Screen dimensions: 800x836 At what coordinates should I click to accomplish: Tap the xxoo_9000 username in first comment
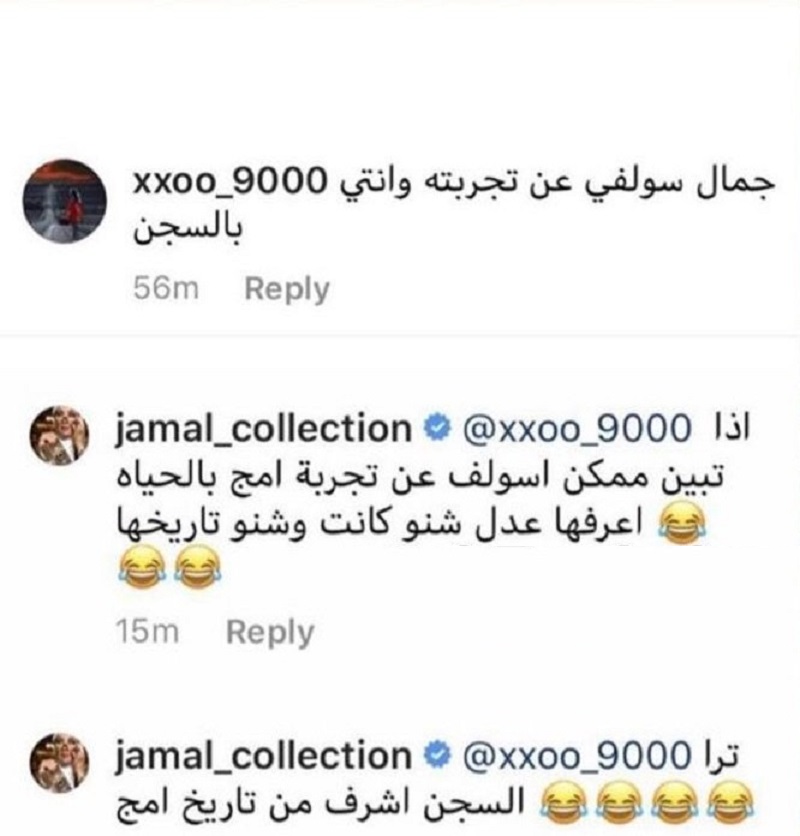(x=228, y=183)
